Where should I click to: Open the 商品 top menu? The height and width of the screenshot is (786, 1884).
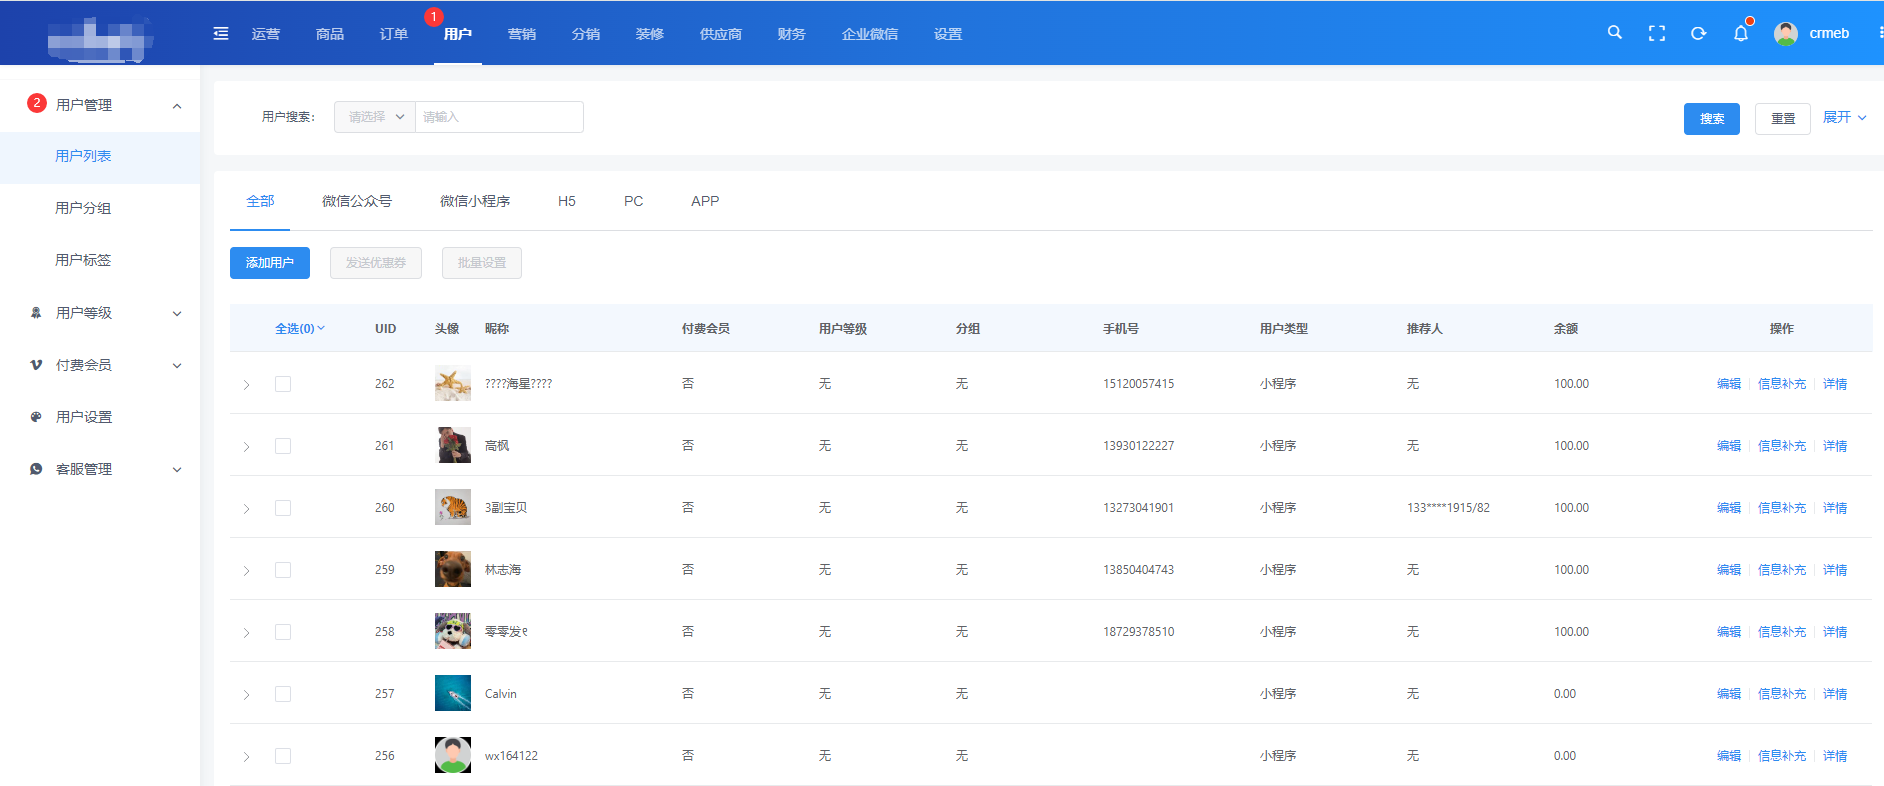[x=330, y=34]
